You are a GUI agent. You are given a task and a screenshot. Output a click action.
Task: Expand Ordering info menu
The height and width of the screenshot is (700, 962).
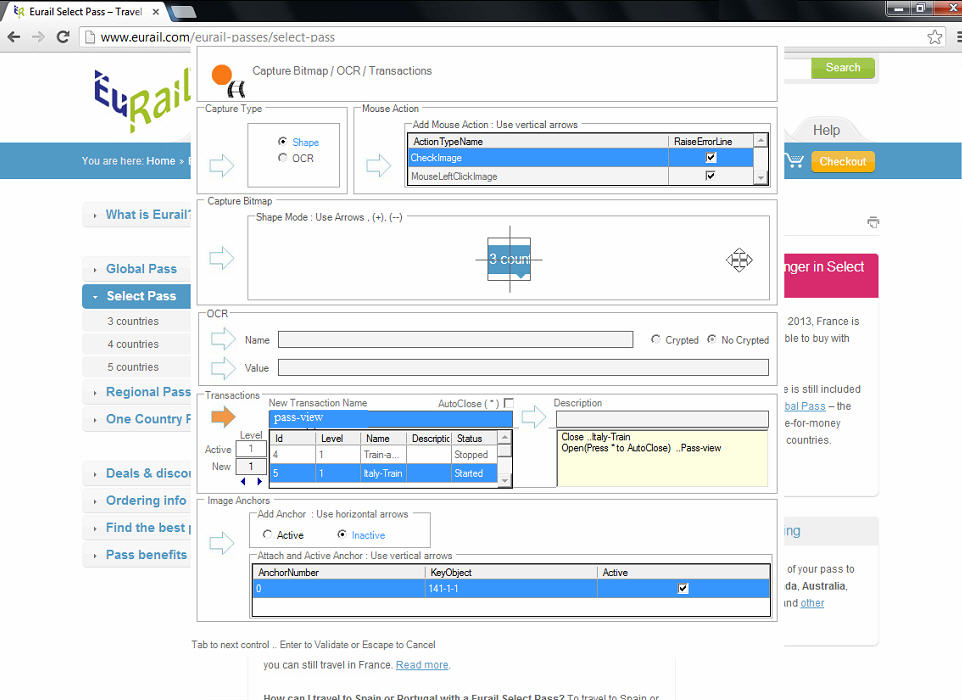pos(136,500)
